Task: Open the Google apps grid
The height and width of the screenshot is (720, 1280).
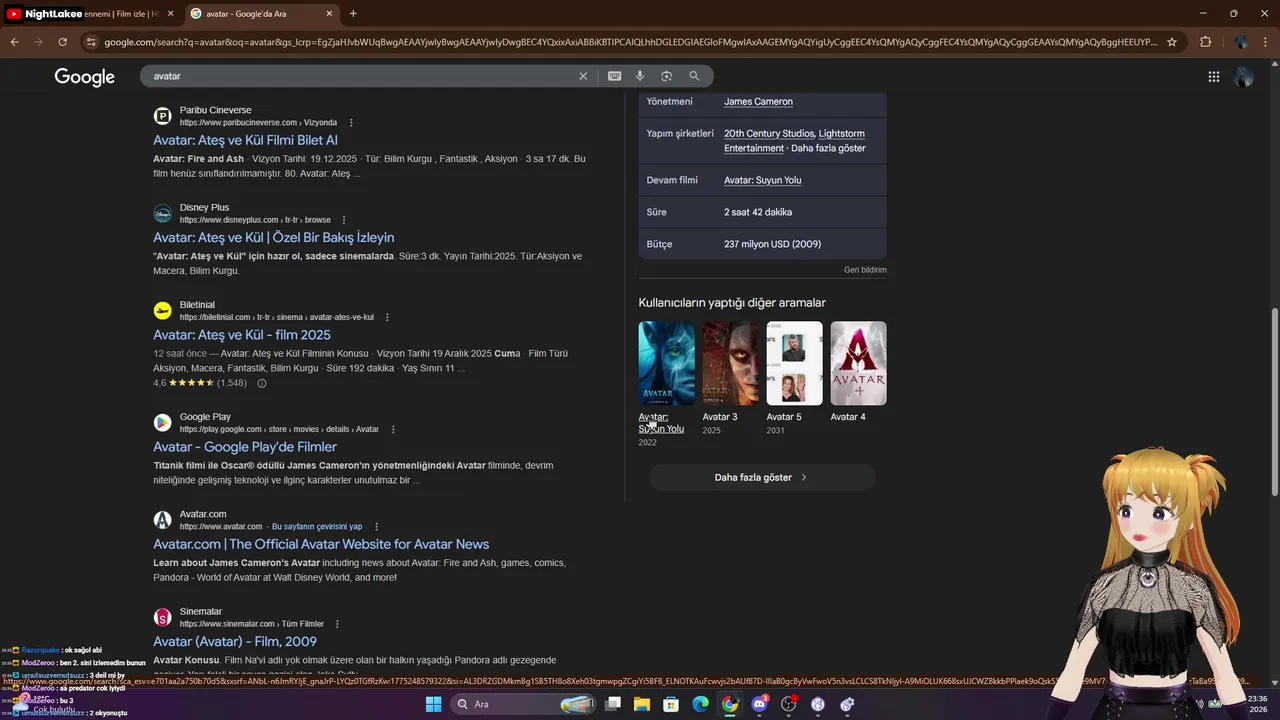Action: tap(1213, 76)
